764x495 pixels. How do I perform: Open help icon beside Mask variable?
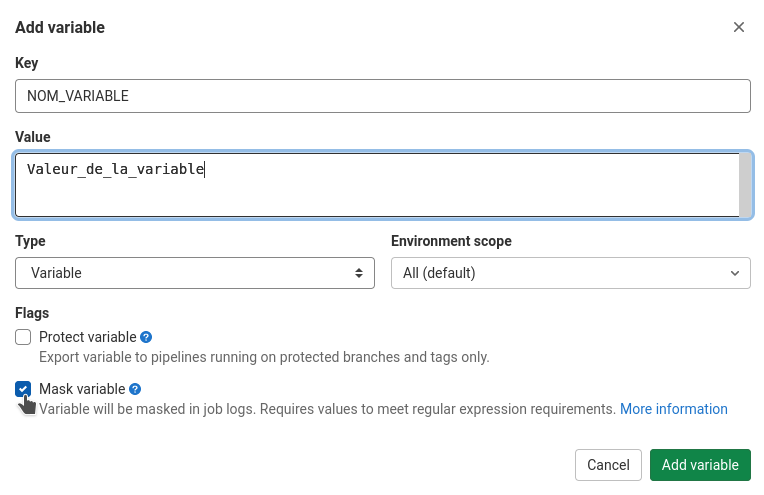(x=135, y=389)
